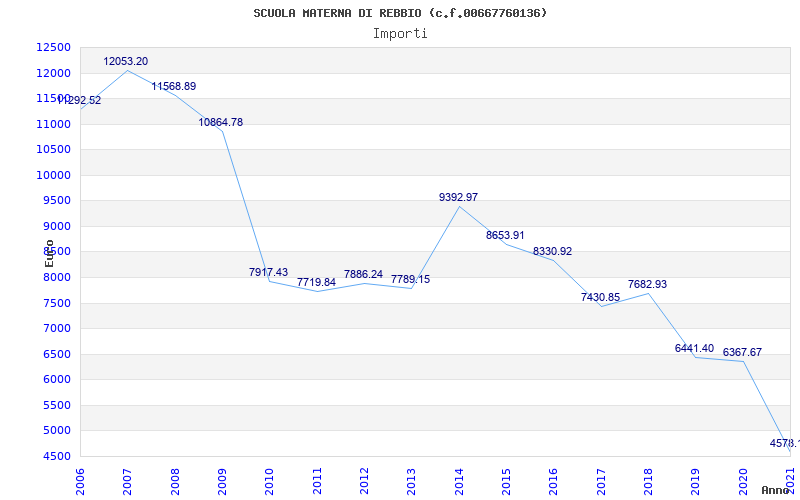Click x-axis year 2006
Viewport: 800px width, 500px height.
click(x=80, y=481)
